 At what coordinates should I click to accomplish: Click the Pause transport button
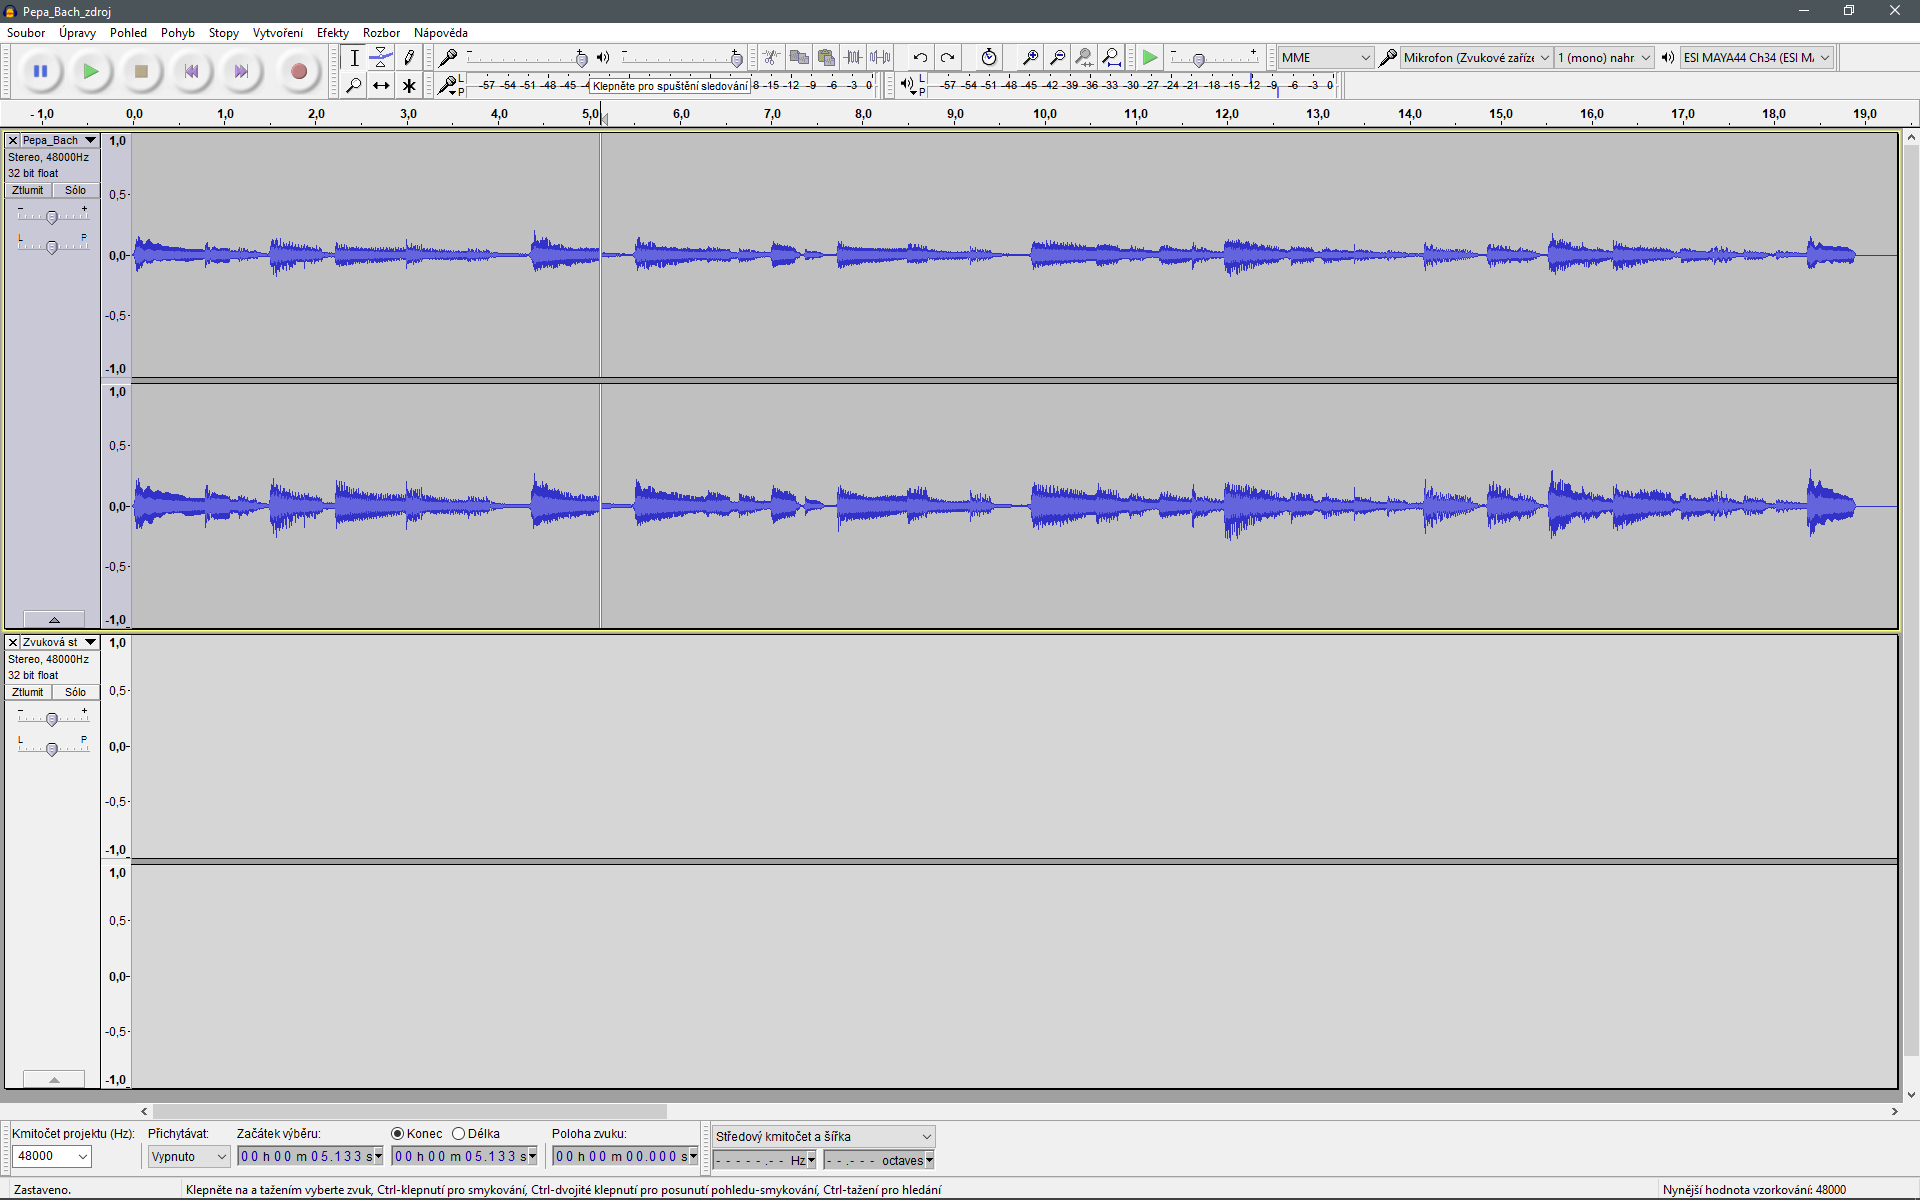point(41,71)
